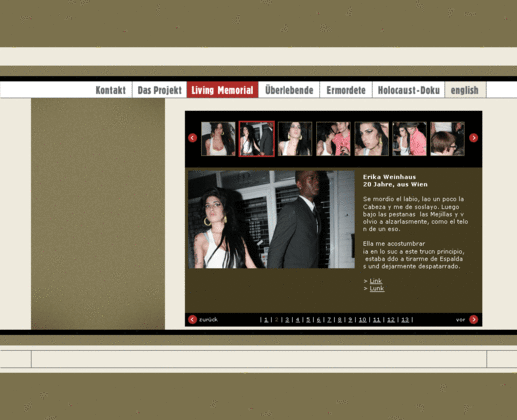Viewport: 517px width, 420px height.
Task: Select the fourth thumbnail with pink shirt
Action: tap(333, 139)
